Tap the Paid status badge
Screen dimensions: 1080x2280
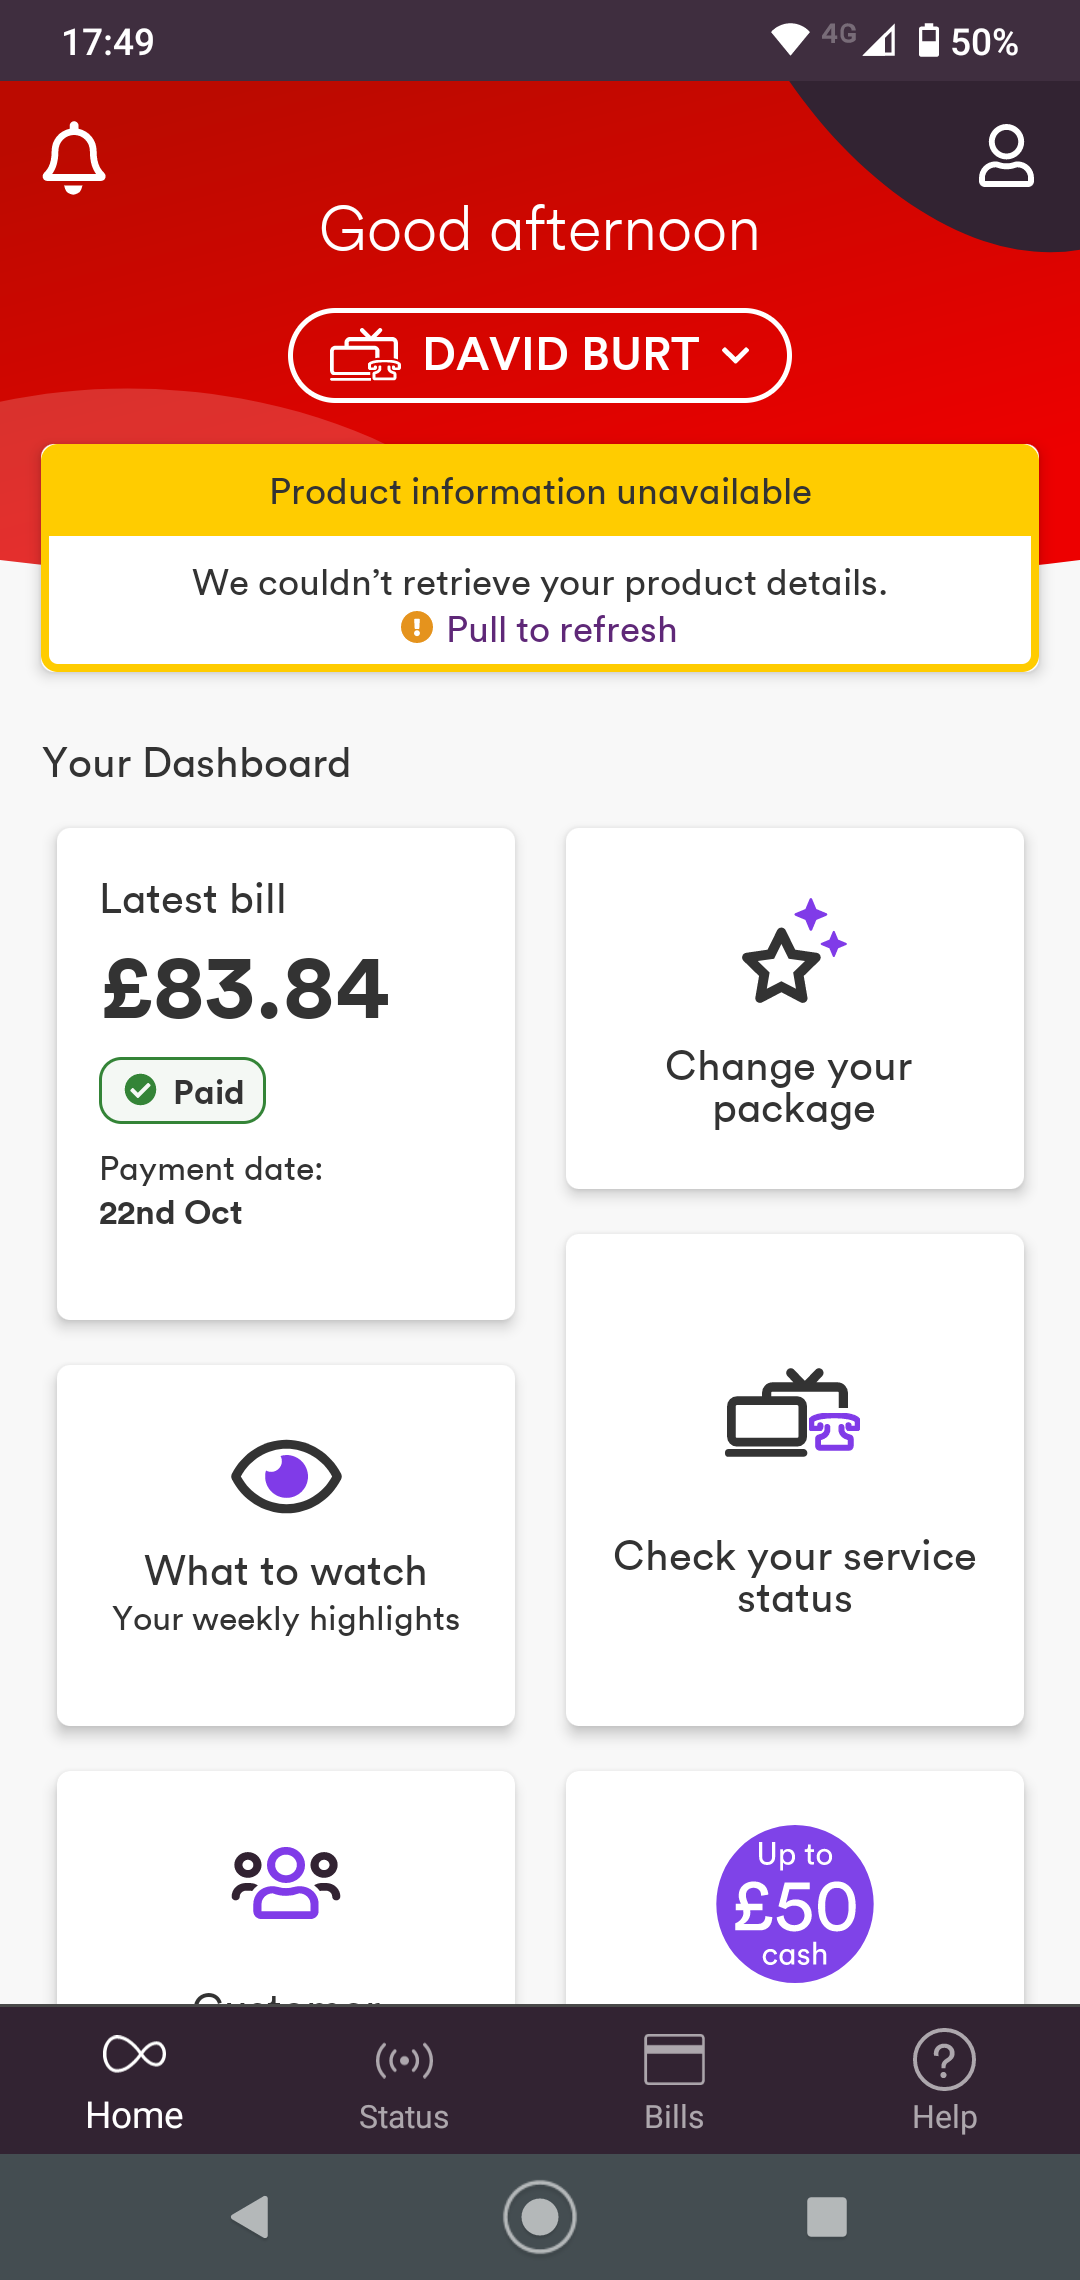click(x=182, y=1091)
